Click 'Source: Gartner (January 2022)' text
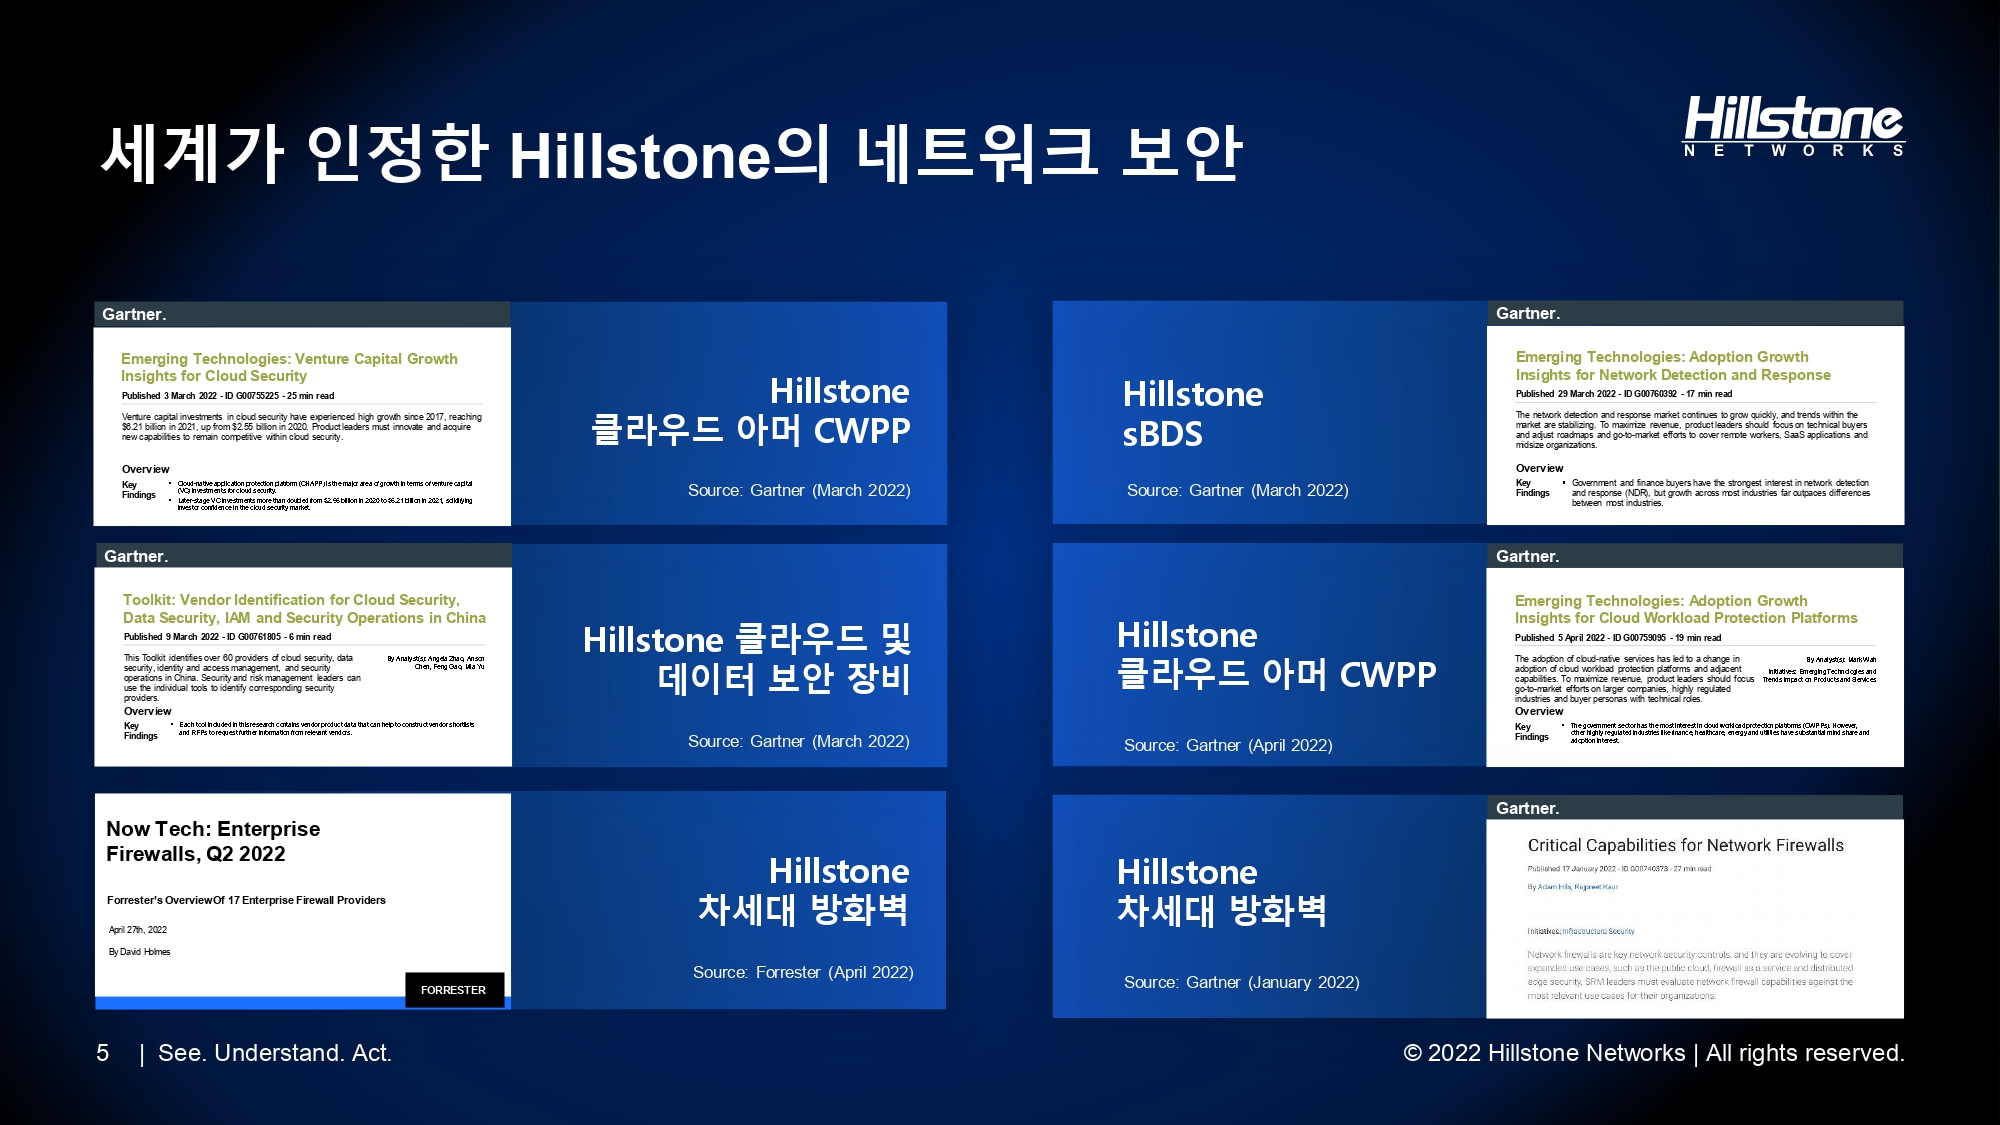The image size is (2000, 1125). tap(1241, 982)
